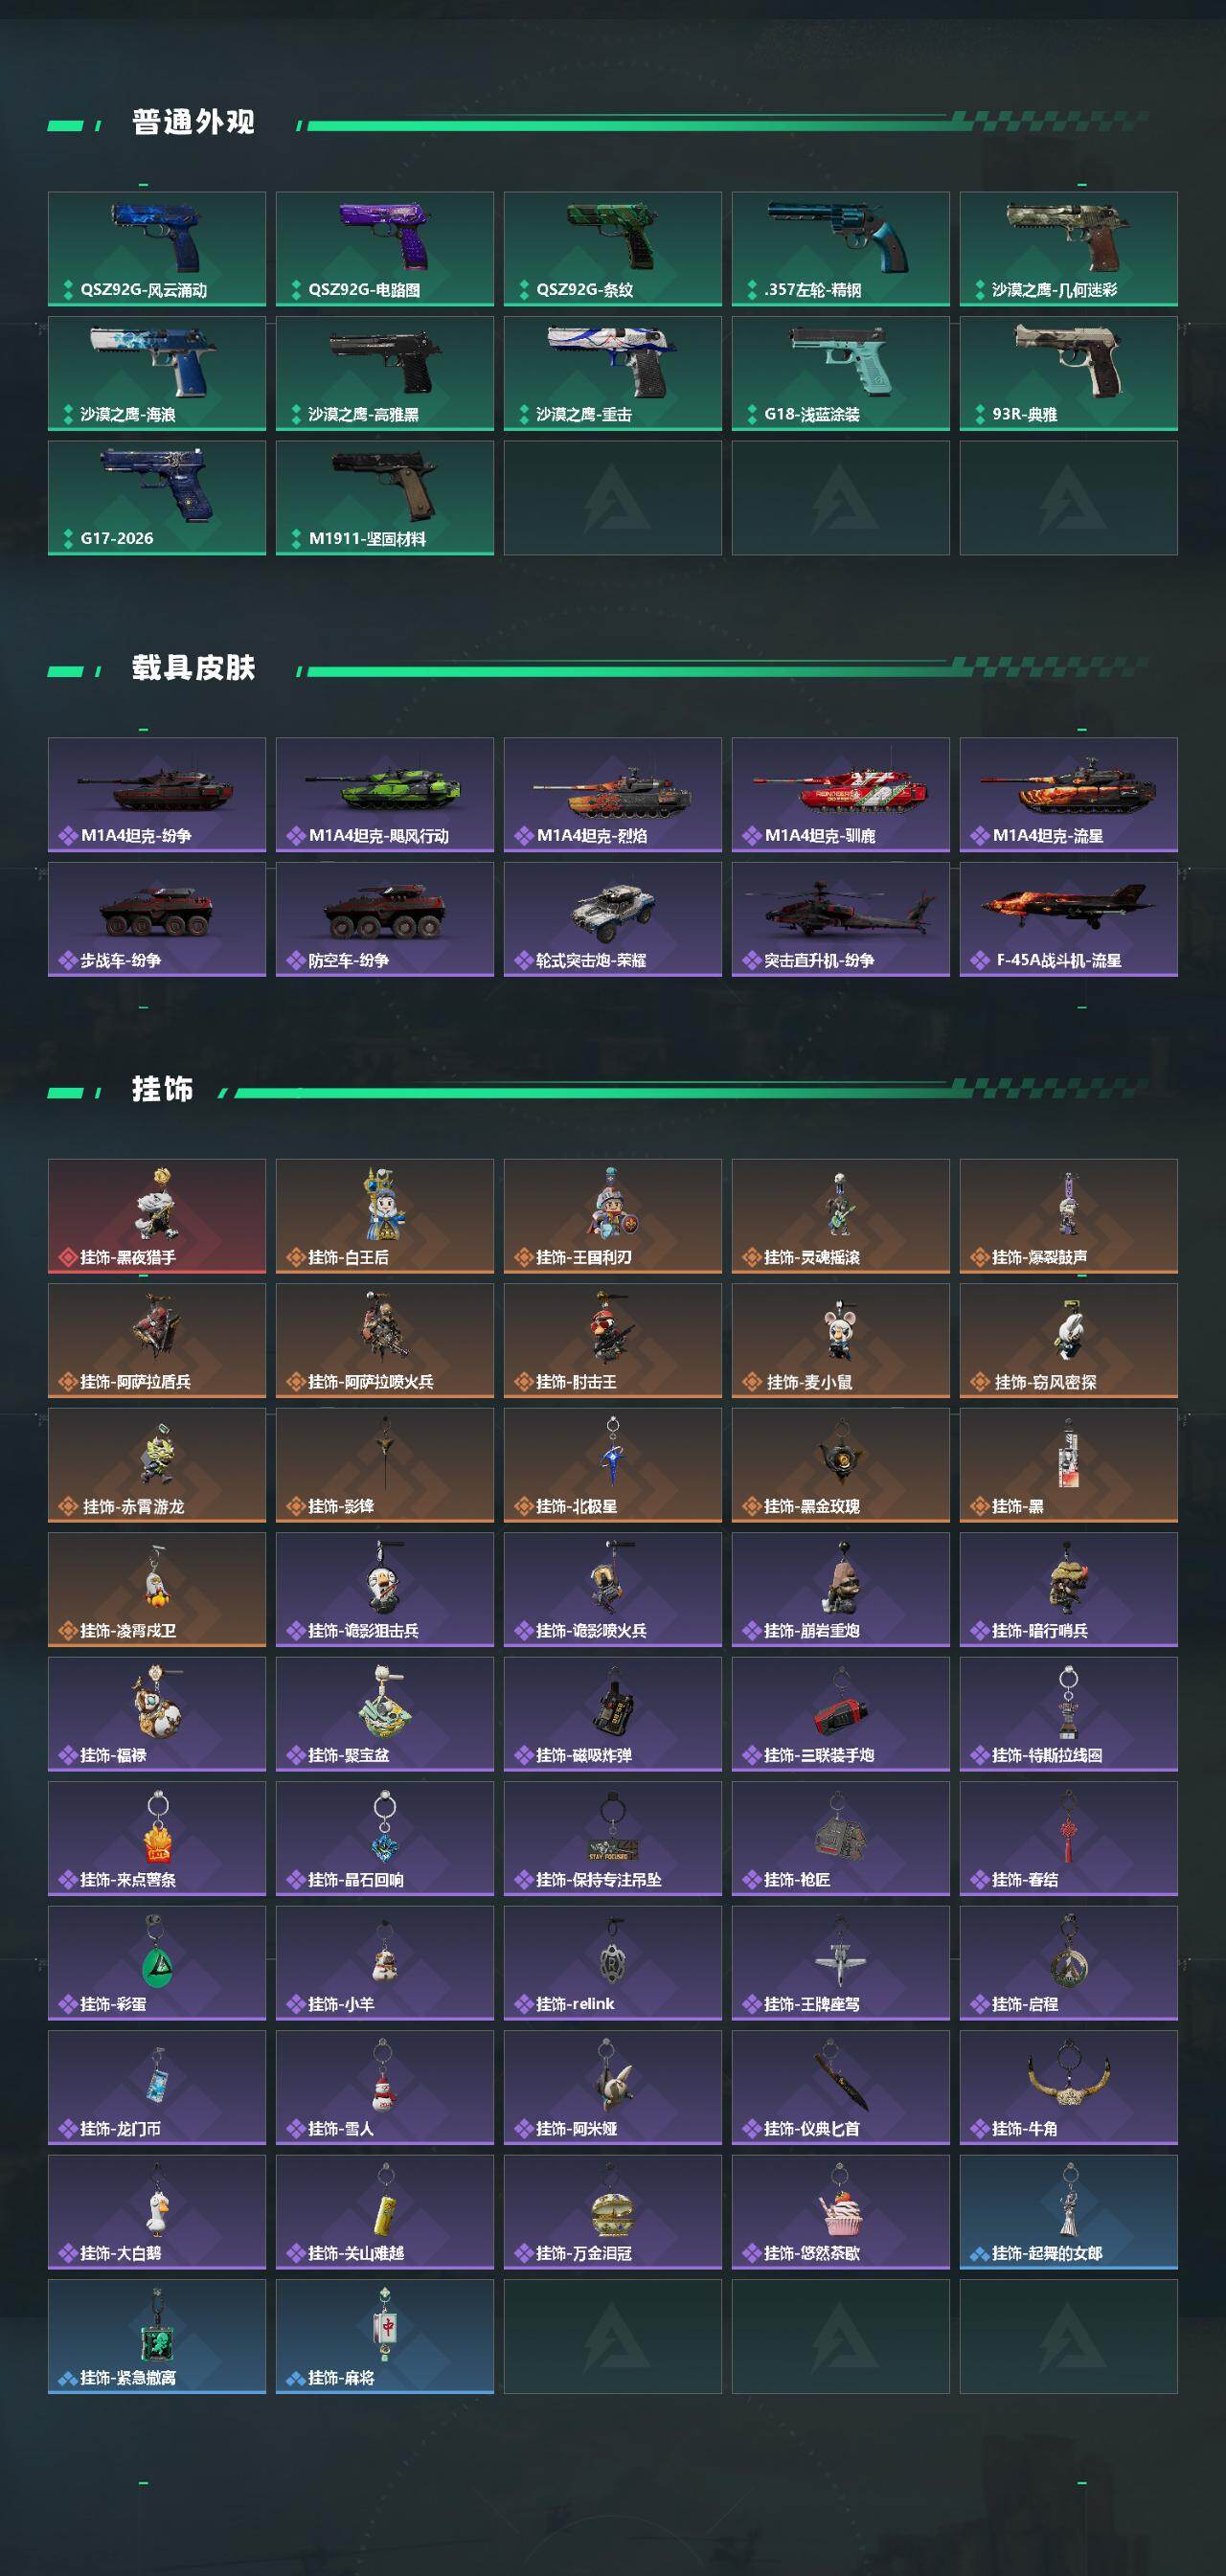This screenshot has height=2576, width=1226.
Task: Click the red 挂饰-黑夜猎手 charm
Action: pyautogui.click(x=157, y=1216)
